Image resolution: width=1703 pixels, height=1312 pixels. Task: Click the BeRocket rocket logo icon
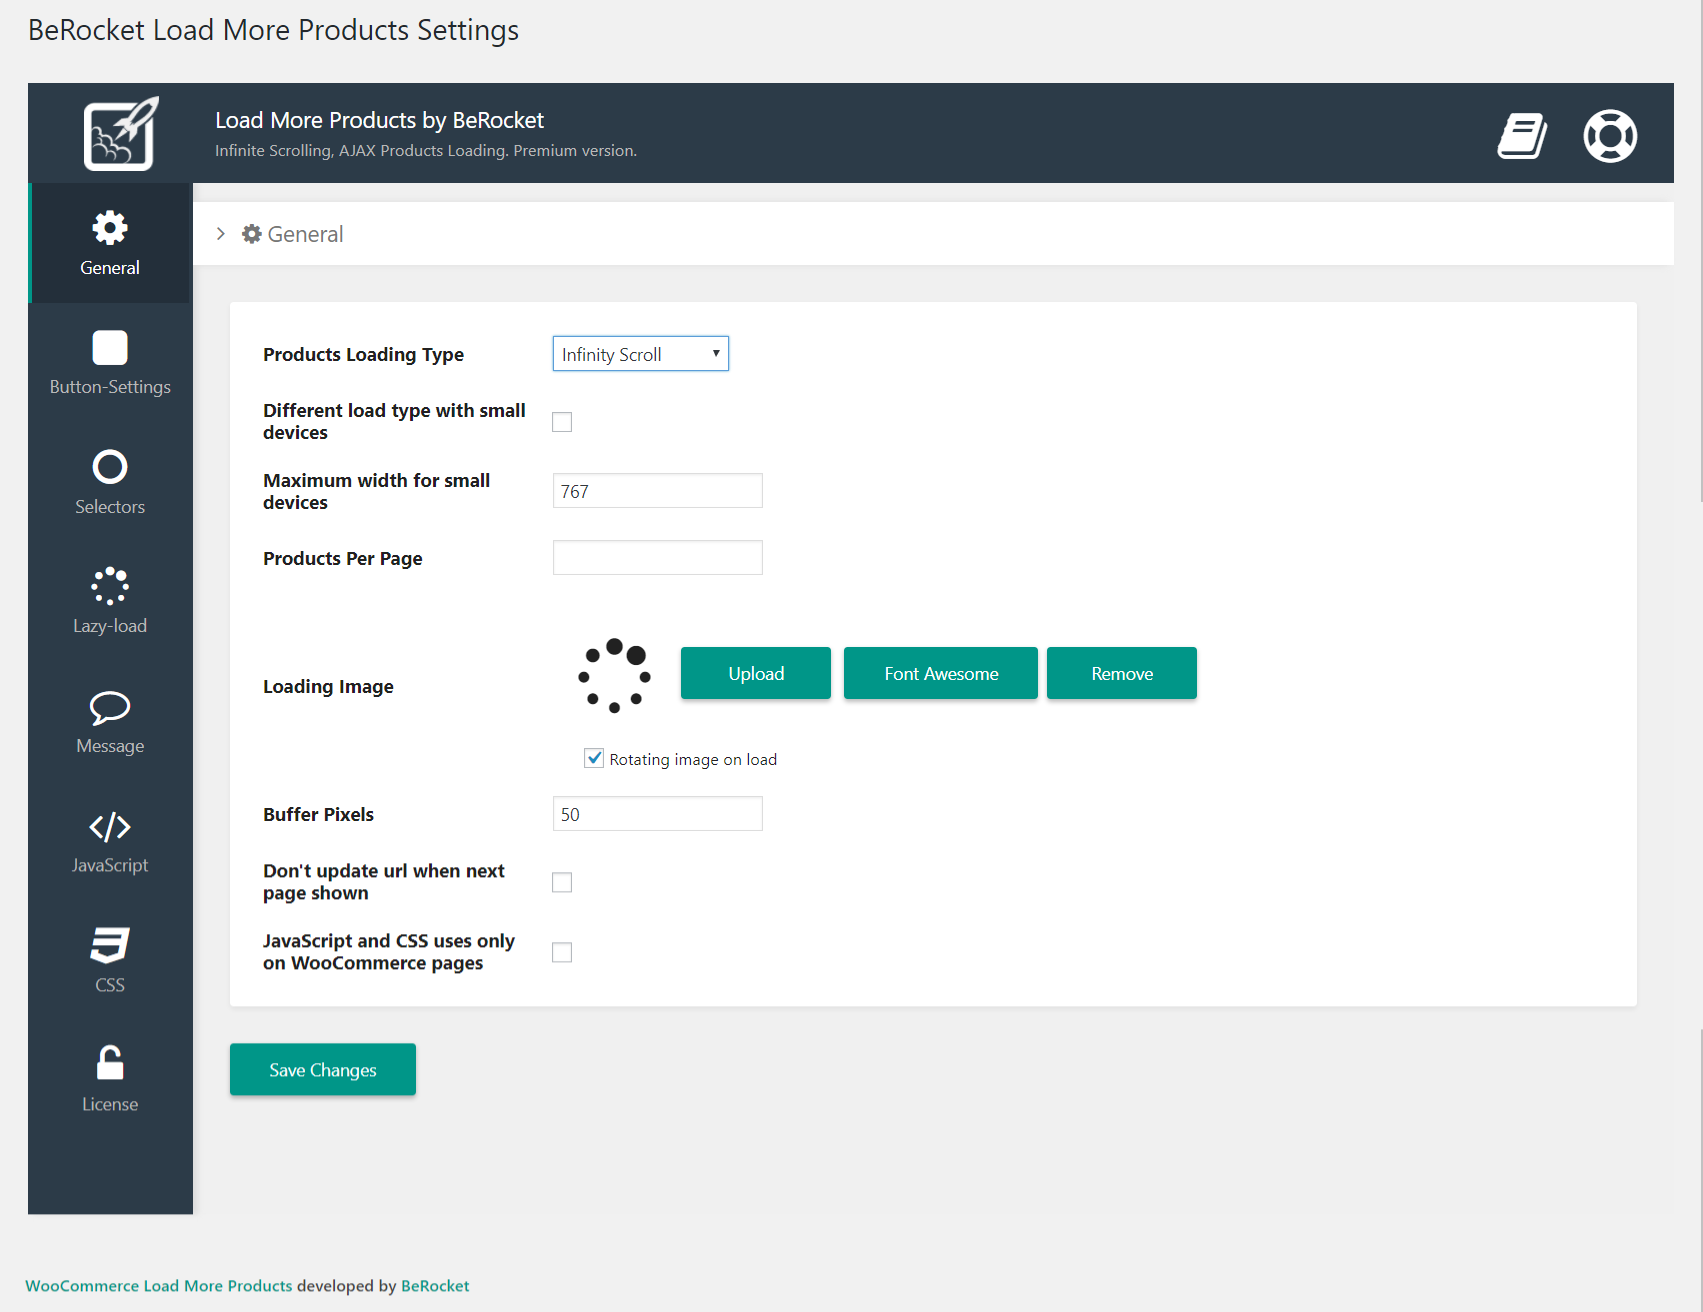coord(120,134)
